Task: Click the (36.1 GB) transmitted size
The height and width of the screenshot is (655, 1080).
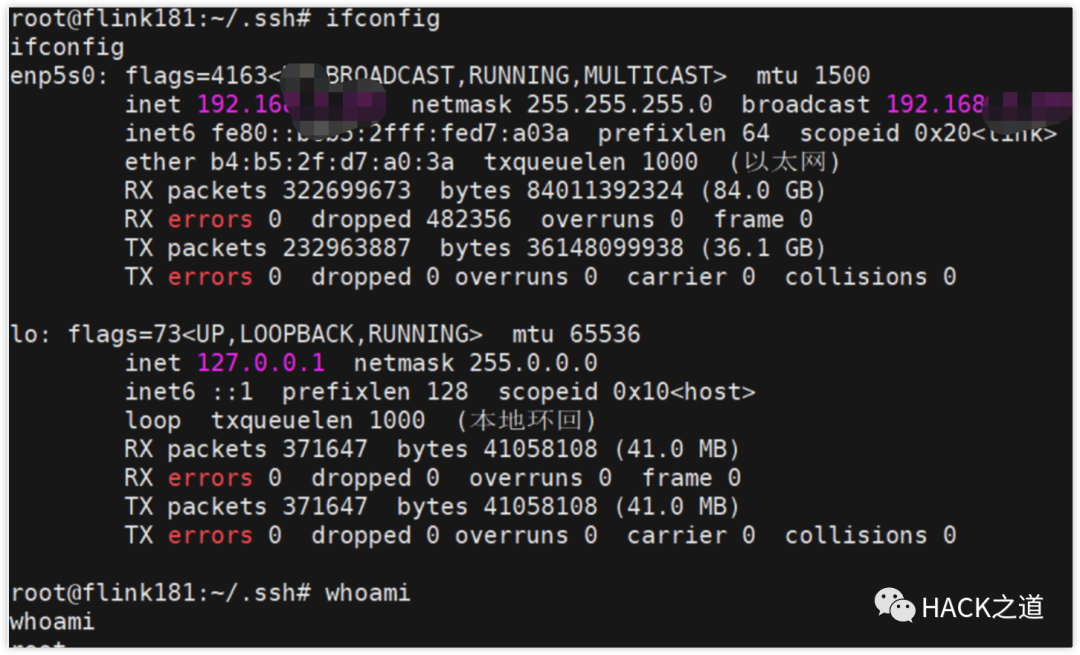Action: (x=762, y=248)
